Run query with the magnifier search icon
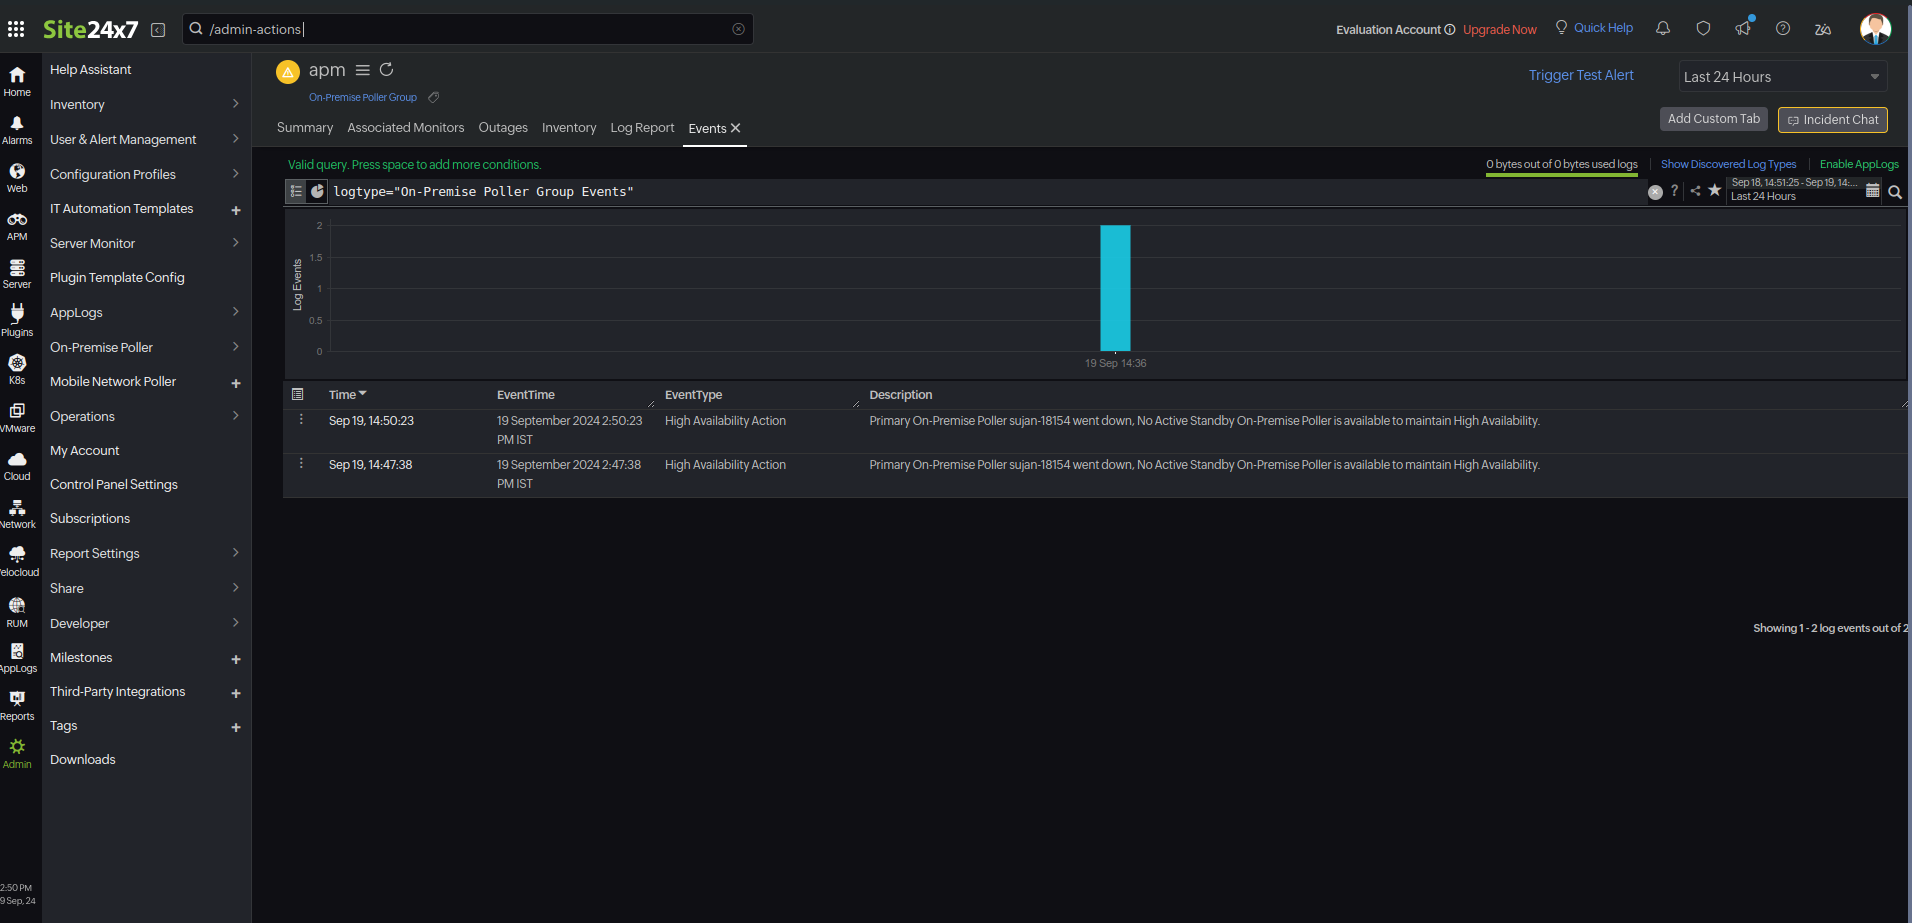This screenshot has width=1912, height=923. 1895,192
